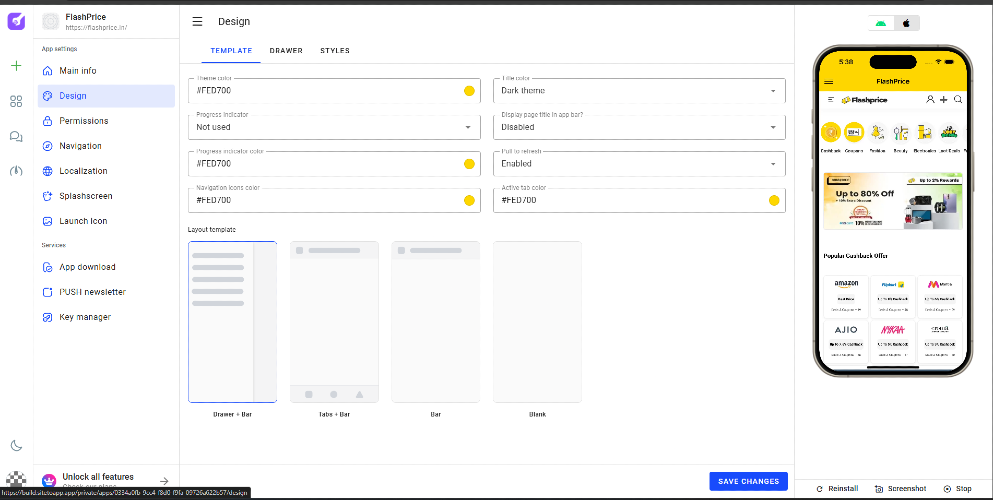This screenshot has width=993, height=500.
Task: Click the user account icon in phone preview
Action: [x=930, y=99]
